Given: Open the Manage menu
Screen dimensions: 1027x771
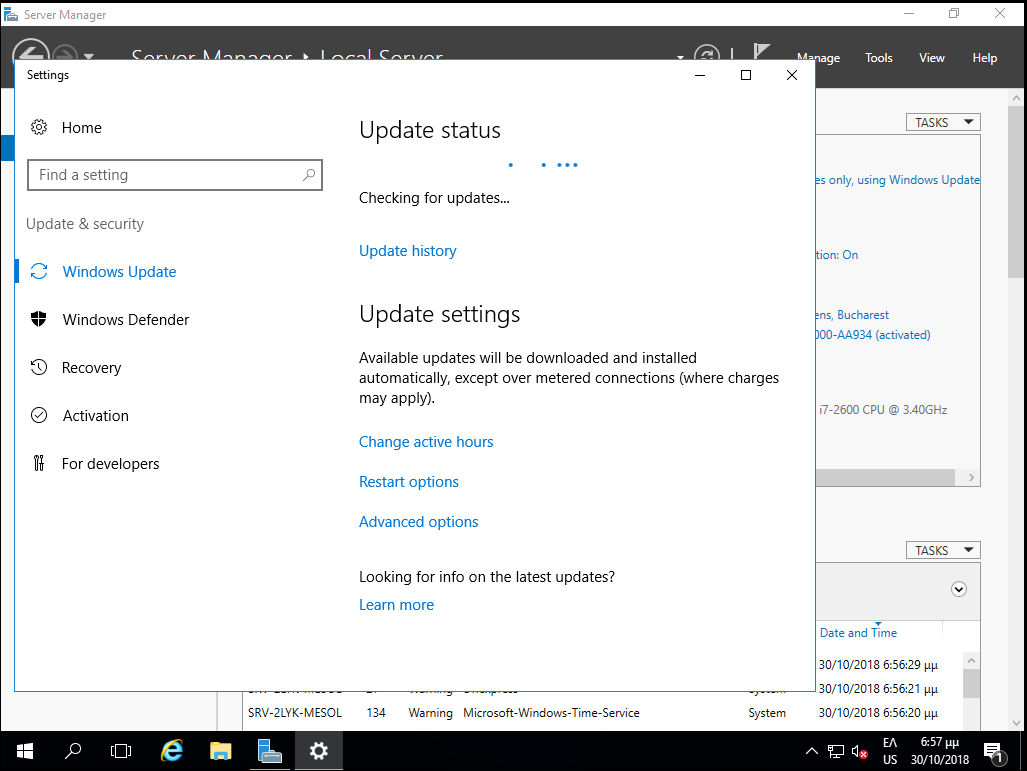Looking at the screenshot, I should coord(818,58).
